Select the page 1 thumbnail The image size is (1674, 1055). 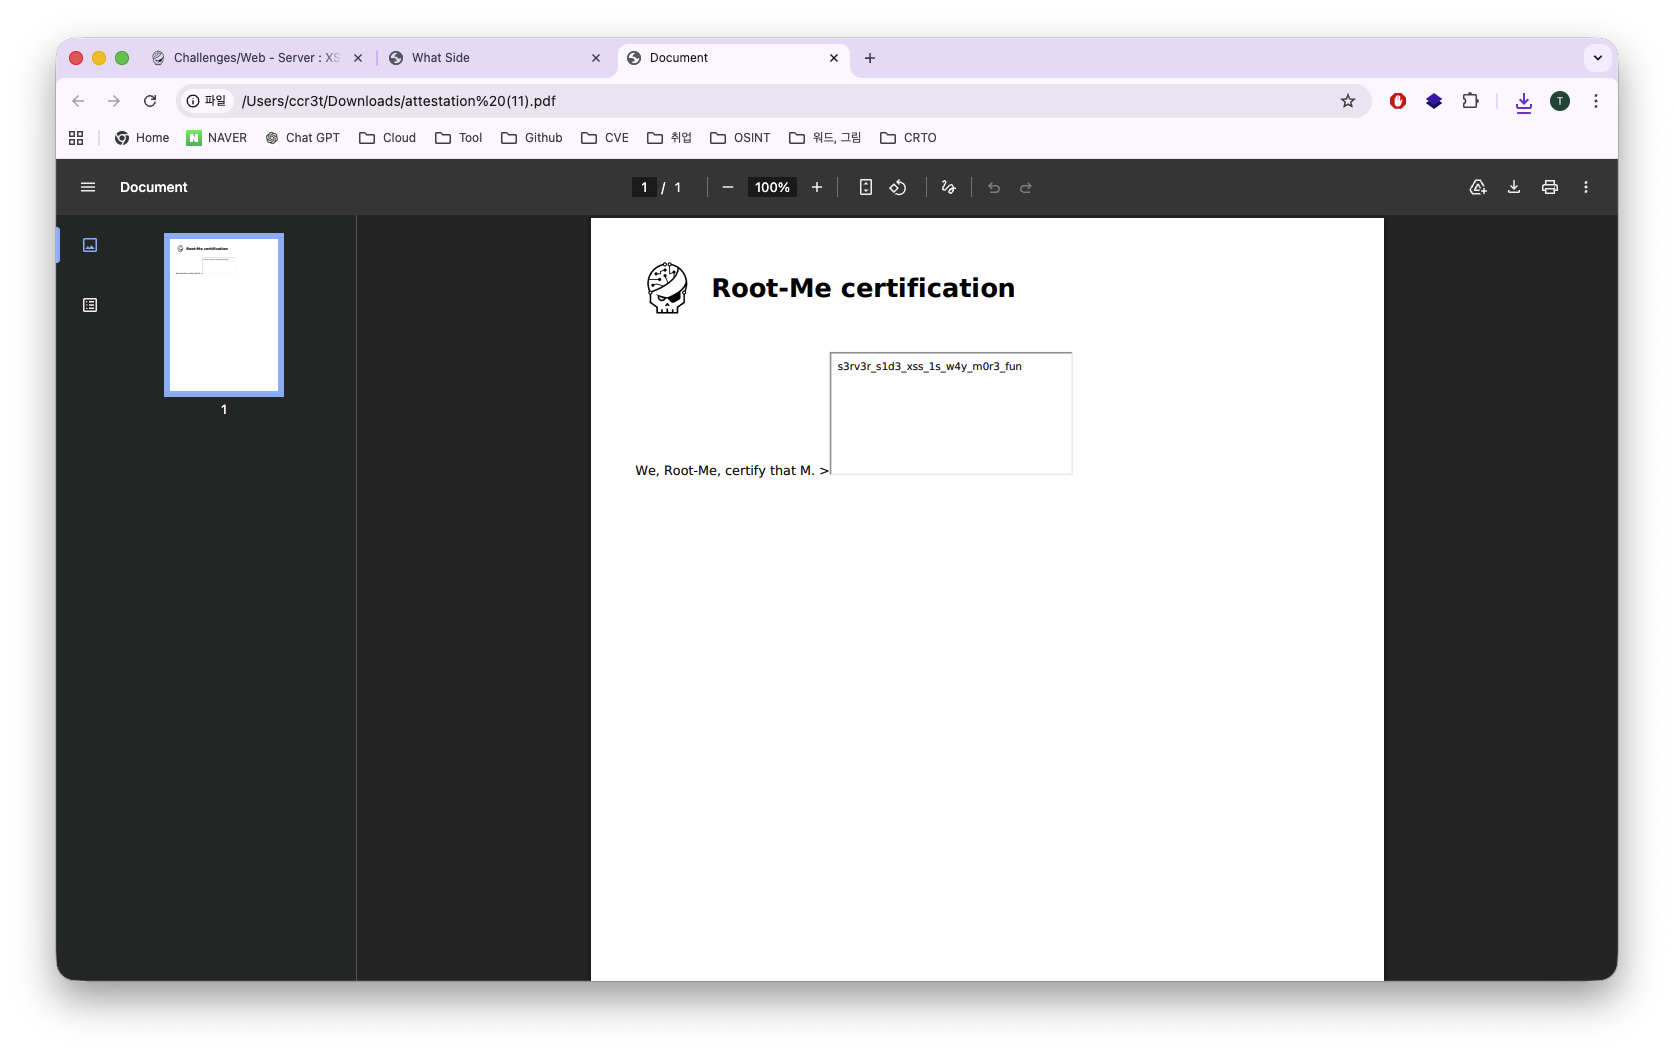[x=224, y=315]
